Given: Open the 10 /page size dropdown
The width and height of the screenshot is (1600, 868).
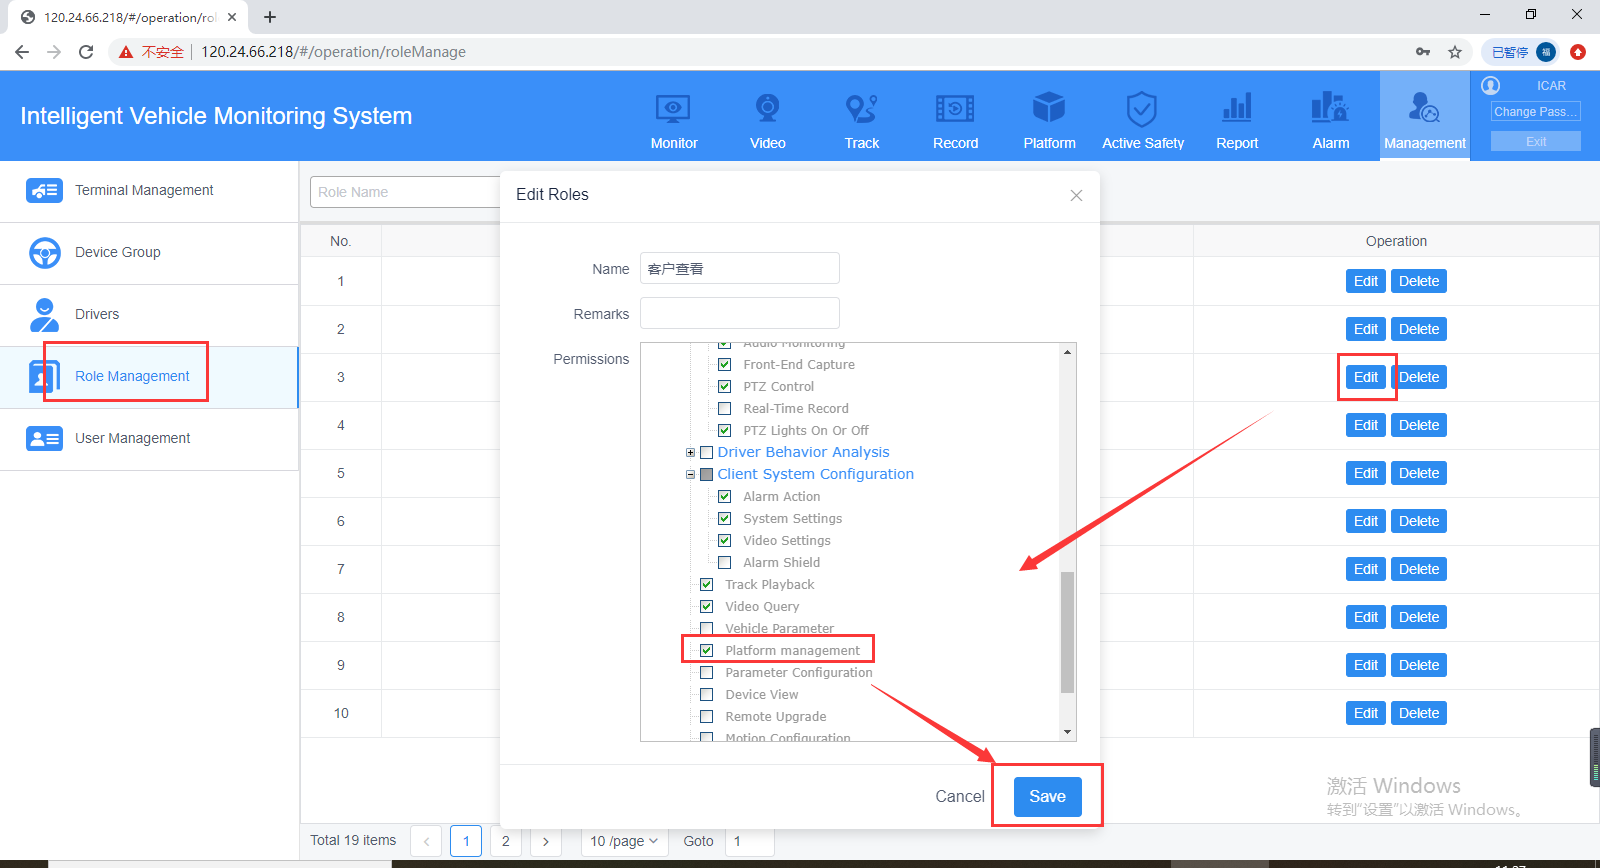Looking at the screenshot, I should pyautogui.click(x=623, y=841).
